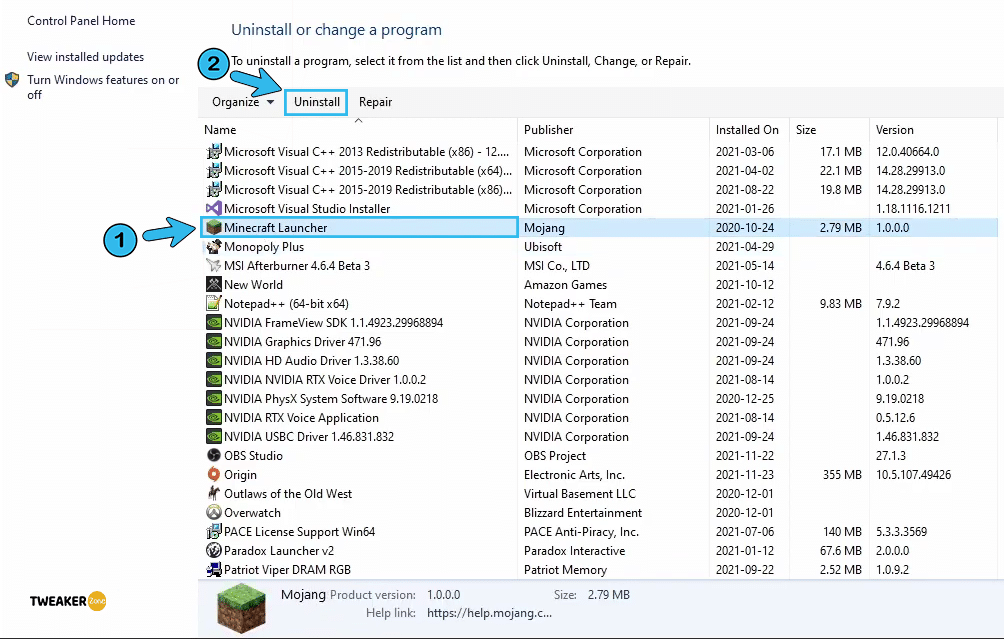The height and width of the screenshot is (639, 1004).
Task: Click the NVIDIA FrameView SDK icon
Action: click(x=214, y=323)
